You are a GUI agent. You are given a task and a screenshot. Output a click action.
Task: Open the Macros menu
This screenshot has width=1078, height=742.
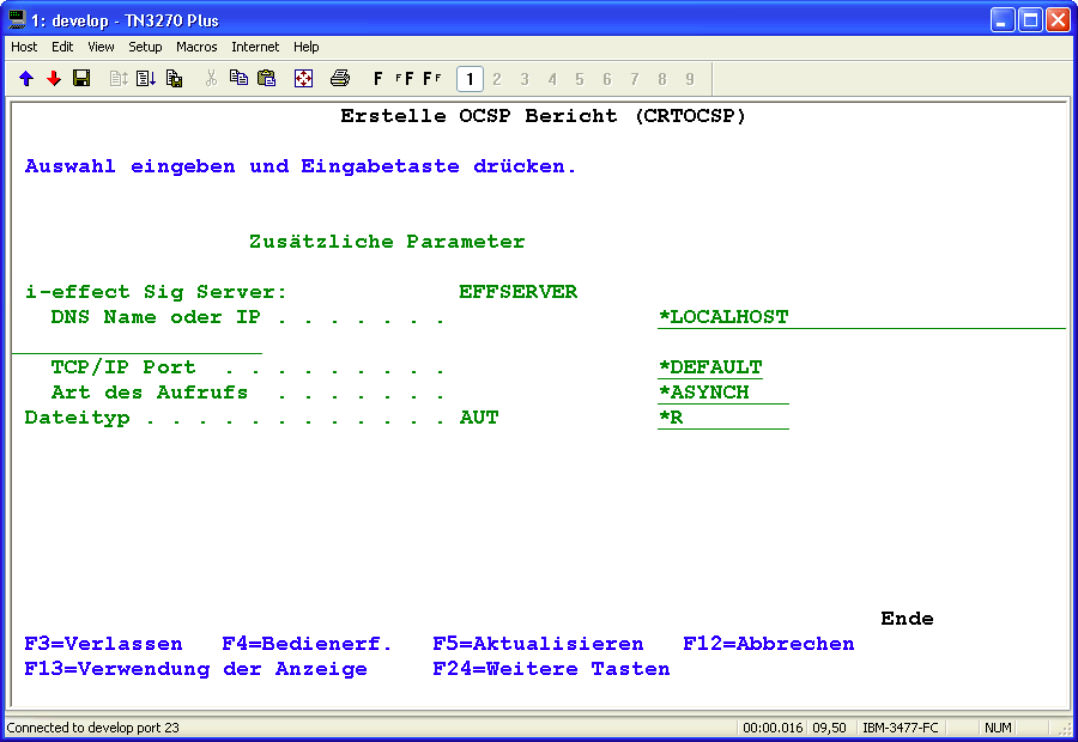tap(196, 47)
